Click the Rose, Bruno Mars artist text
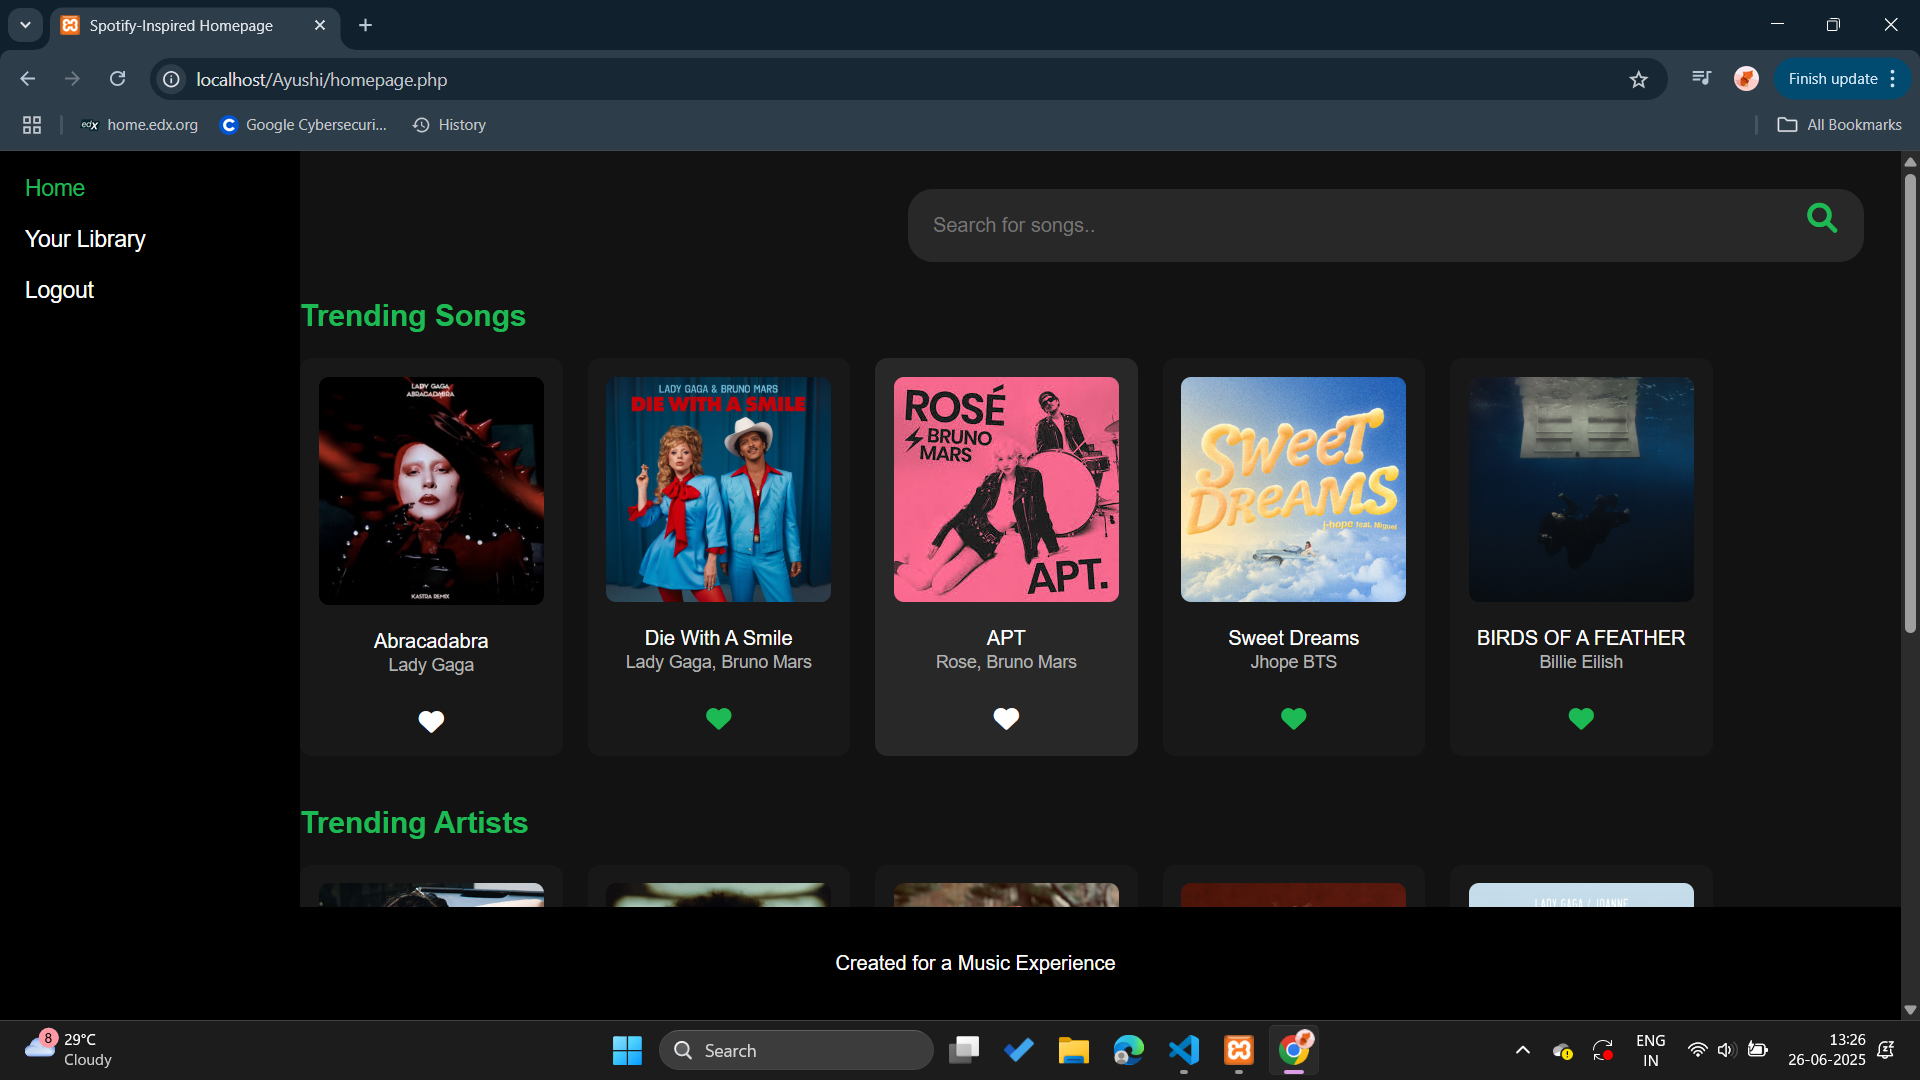The height and width of the screenshot is (1080, 1920). (1006, 662)
